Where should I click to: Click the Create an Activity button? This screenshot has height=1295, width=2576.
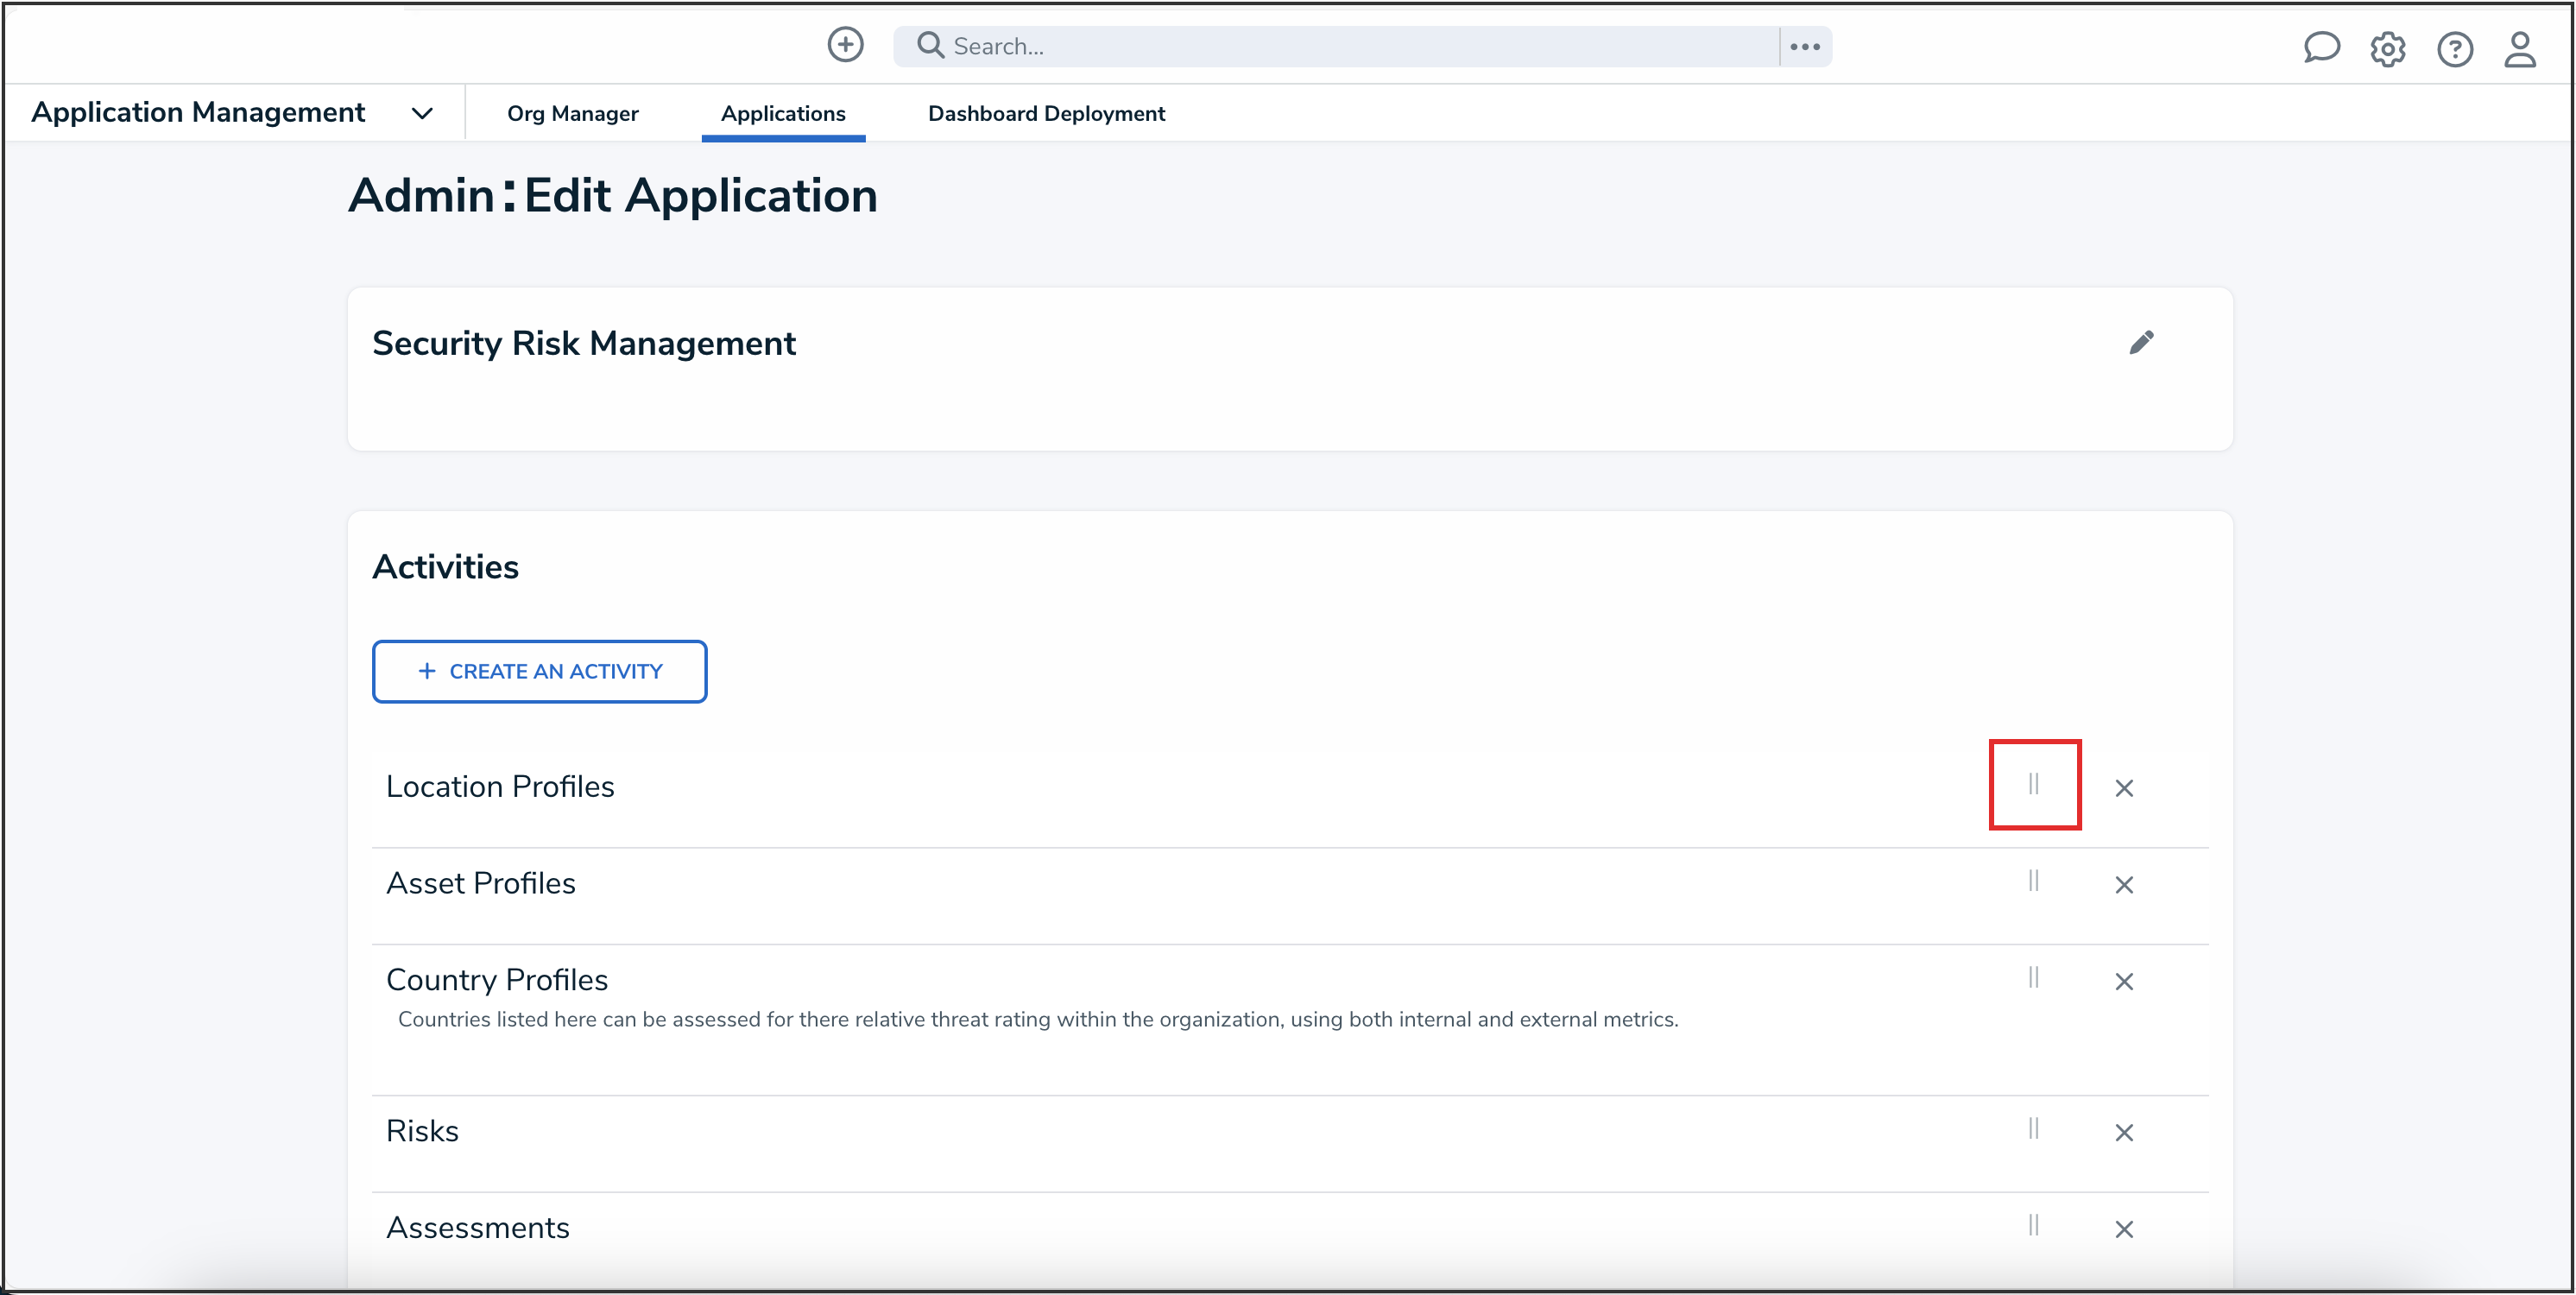tap(539, 671)
